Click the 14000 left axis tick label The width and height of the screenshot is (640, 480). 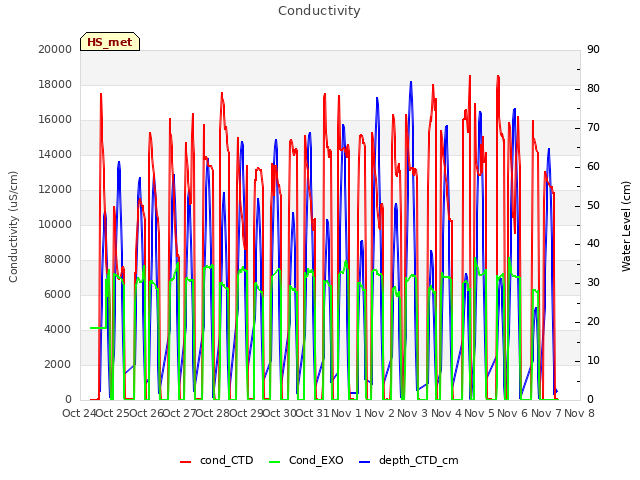click(x=55, y=154)
